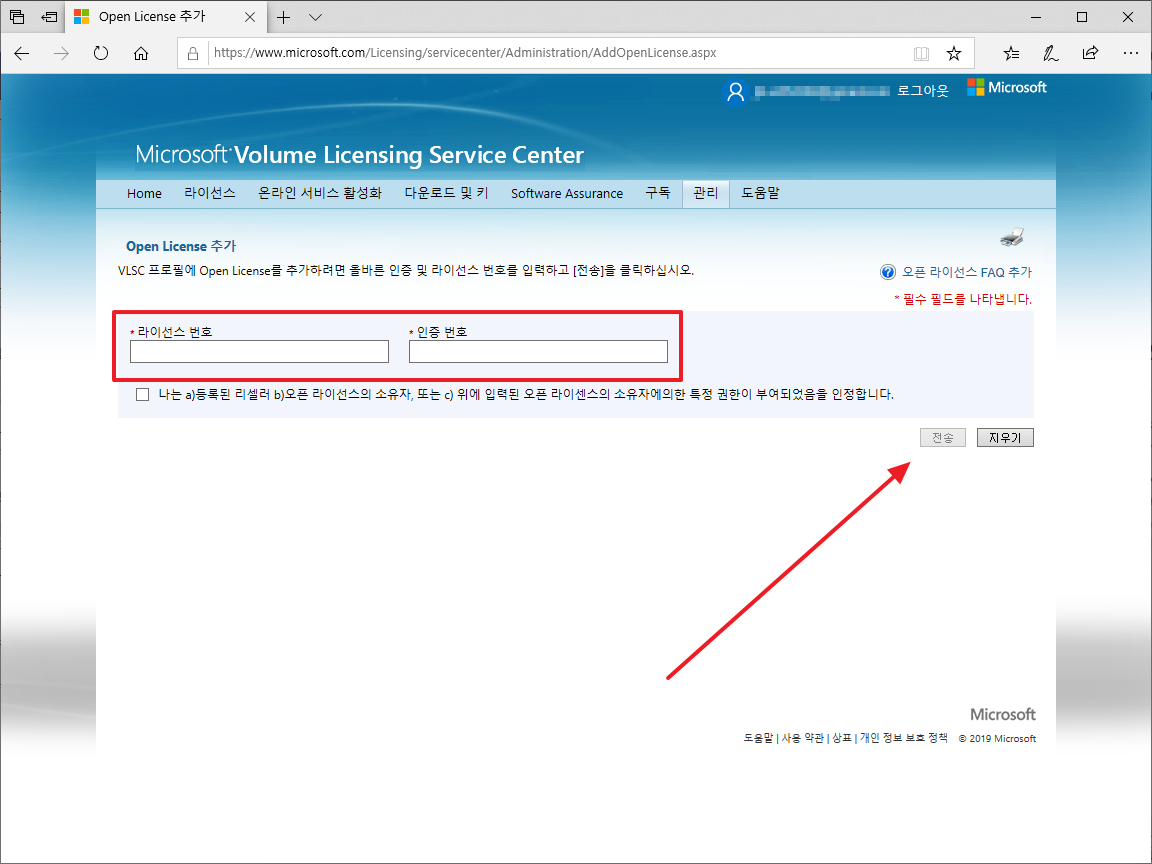Add page to favorites with star icon
Viewport: 1152px width, 864px height.
point(954,53)
